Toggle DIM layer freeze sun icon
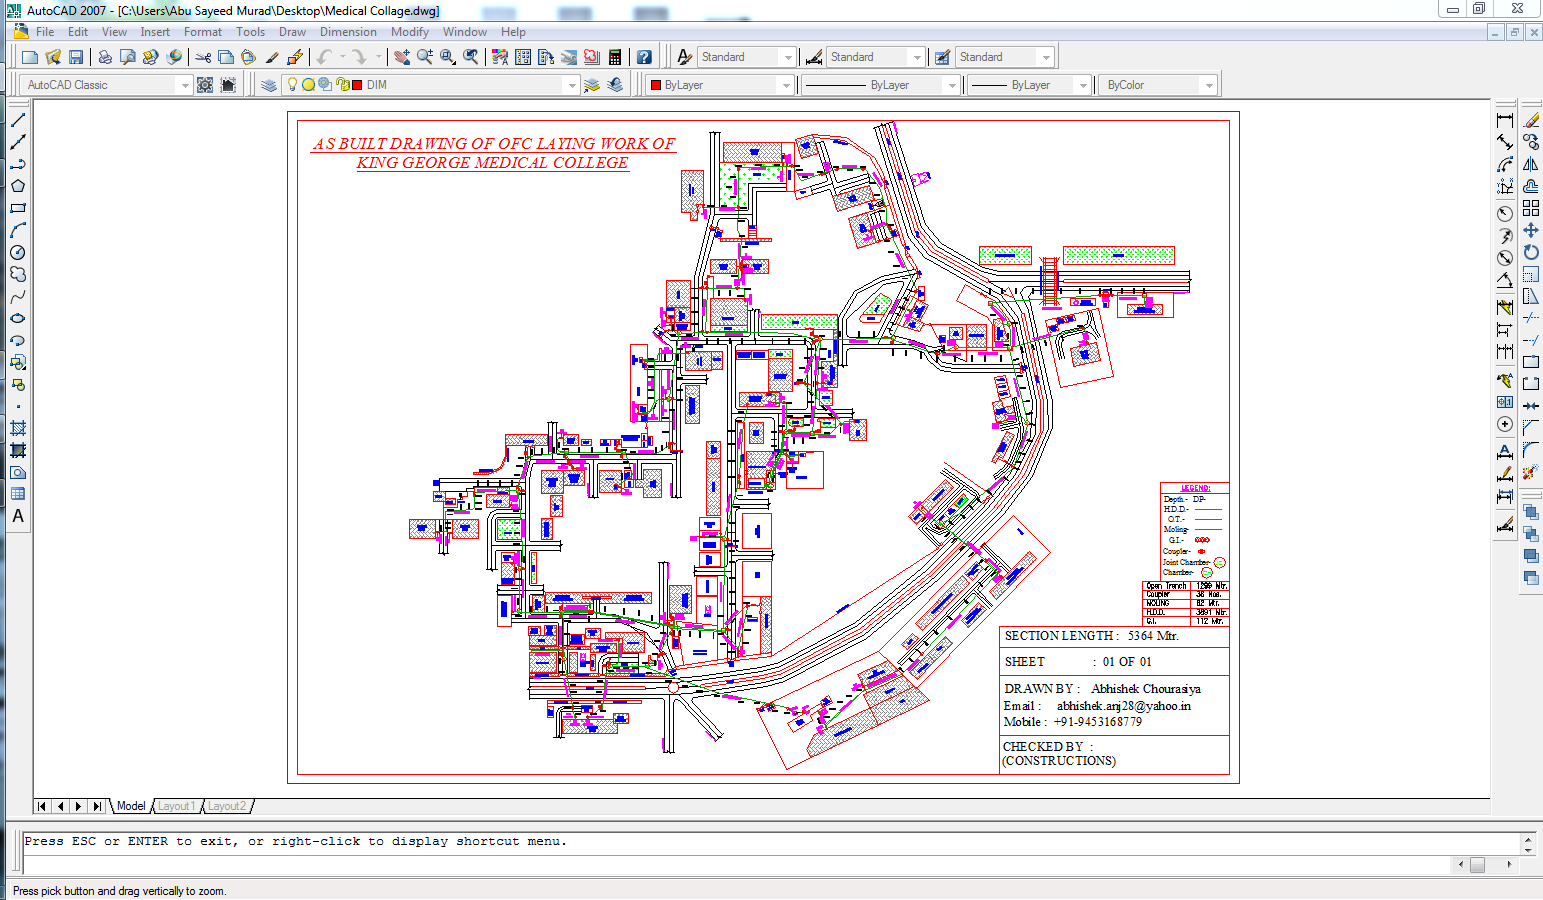Screen dimensions: 1543x900 [309, 85]
